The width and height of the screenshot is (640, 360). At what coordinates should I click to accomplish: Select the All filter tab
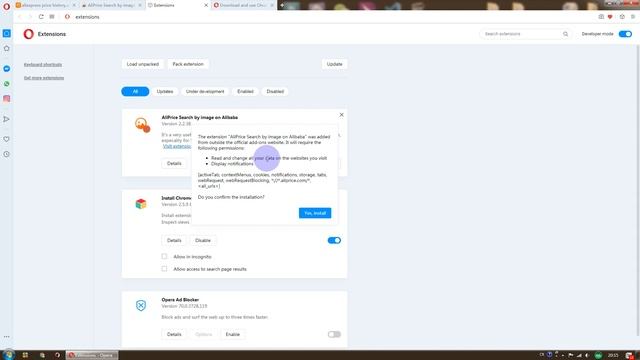135,91
